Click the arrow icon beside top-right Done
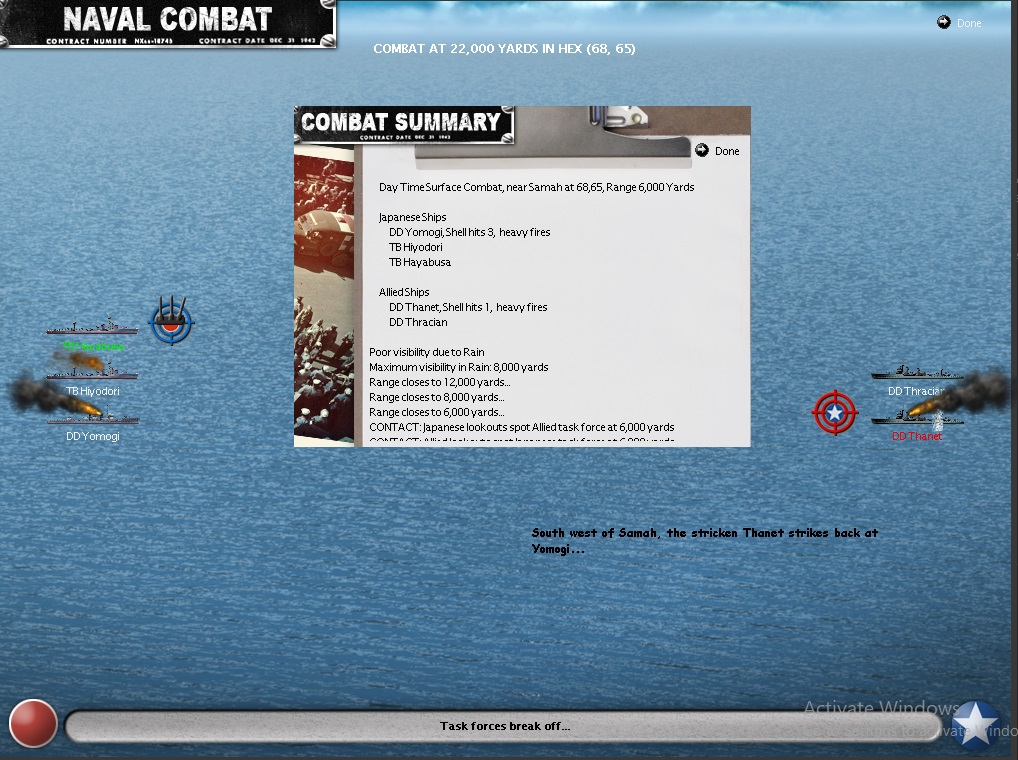This screenshot has height=760, width=1018. pyautogui.click(x=943, y=23)
